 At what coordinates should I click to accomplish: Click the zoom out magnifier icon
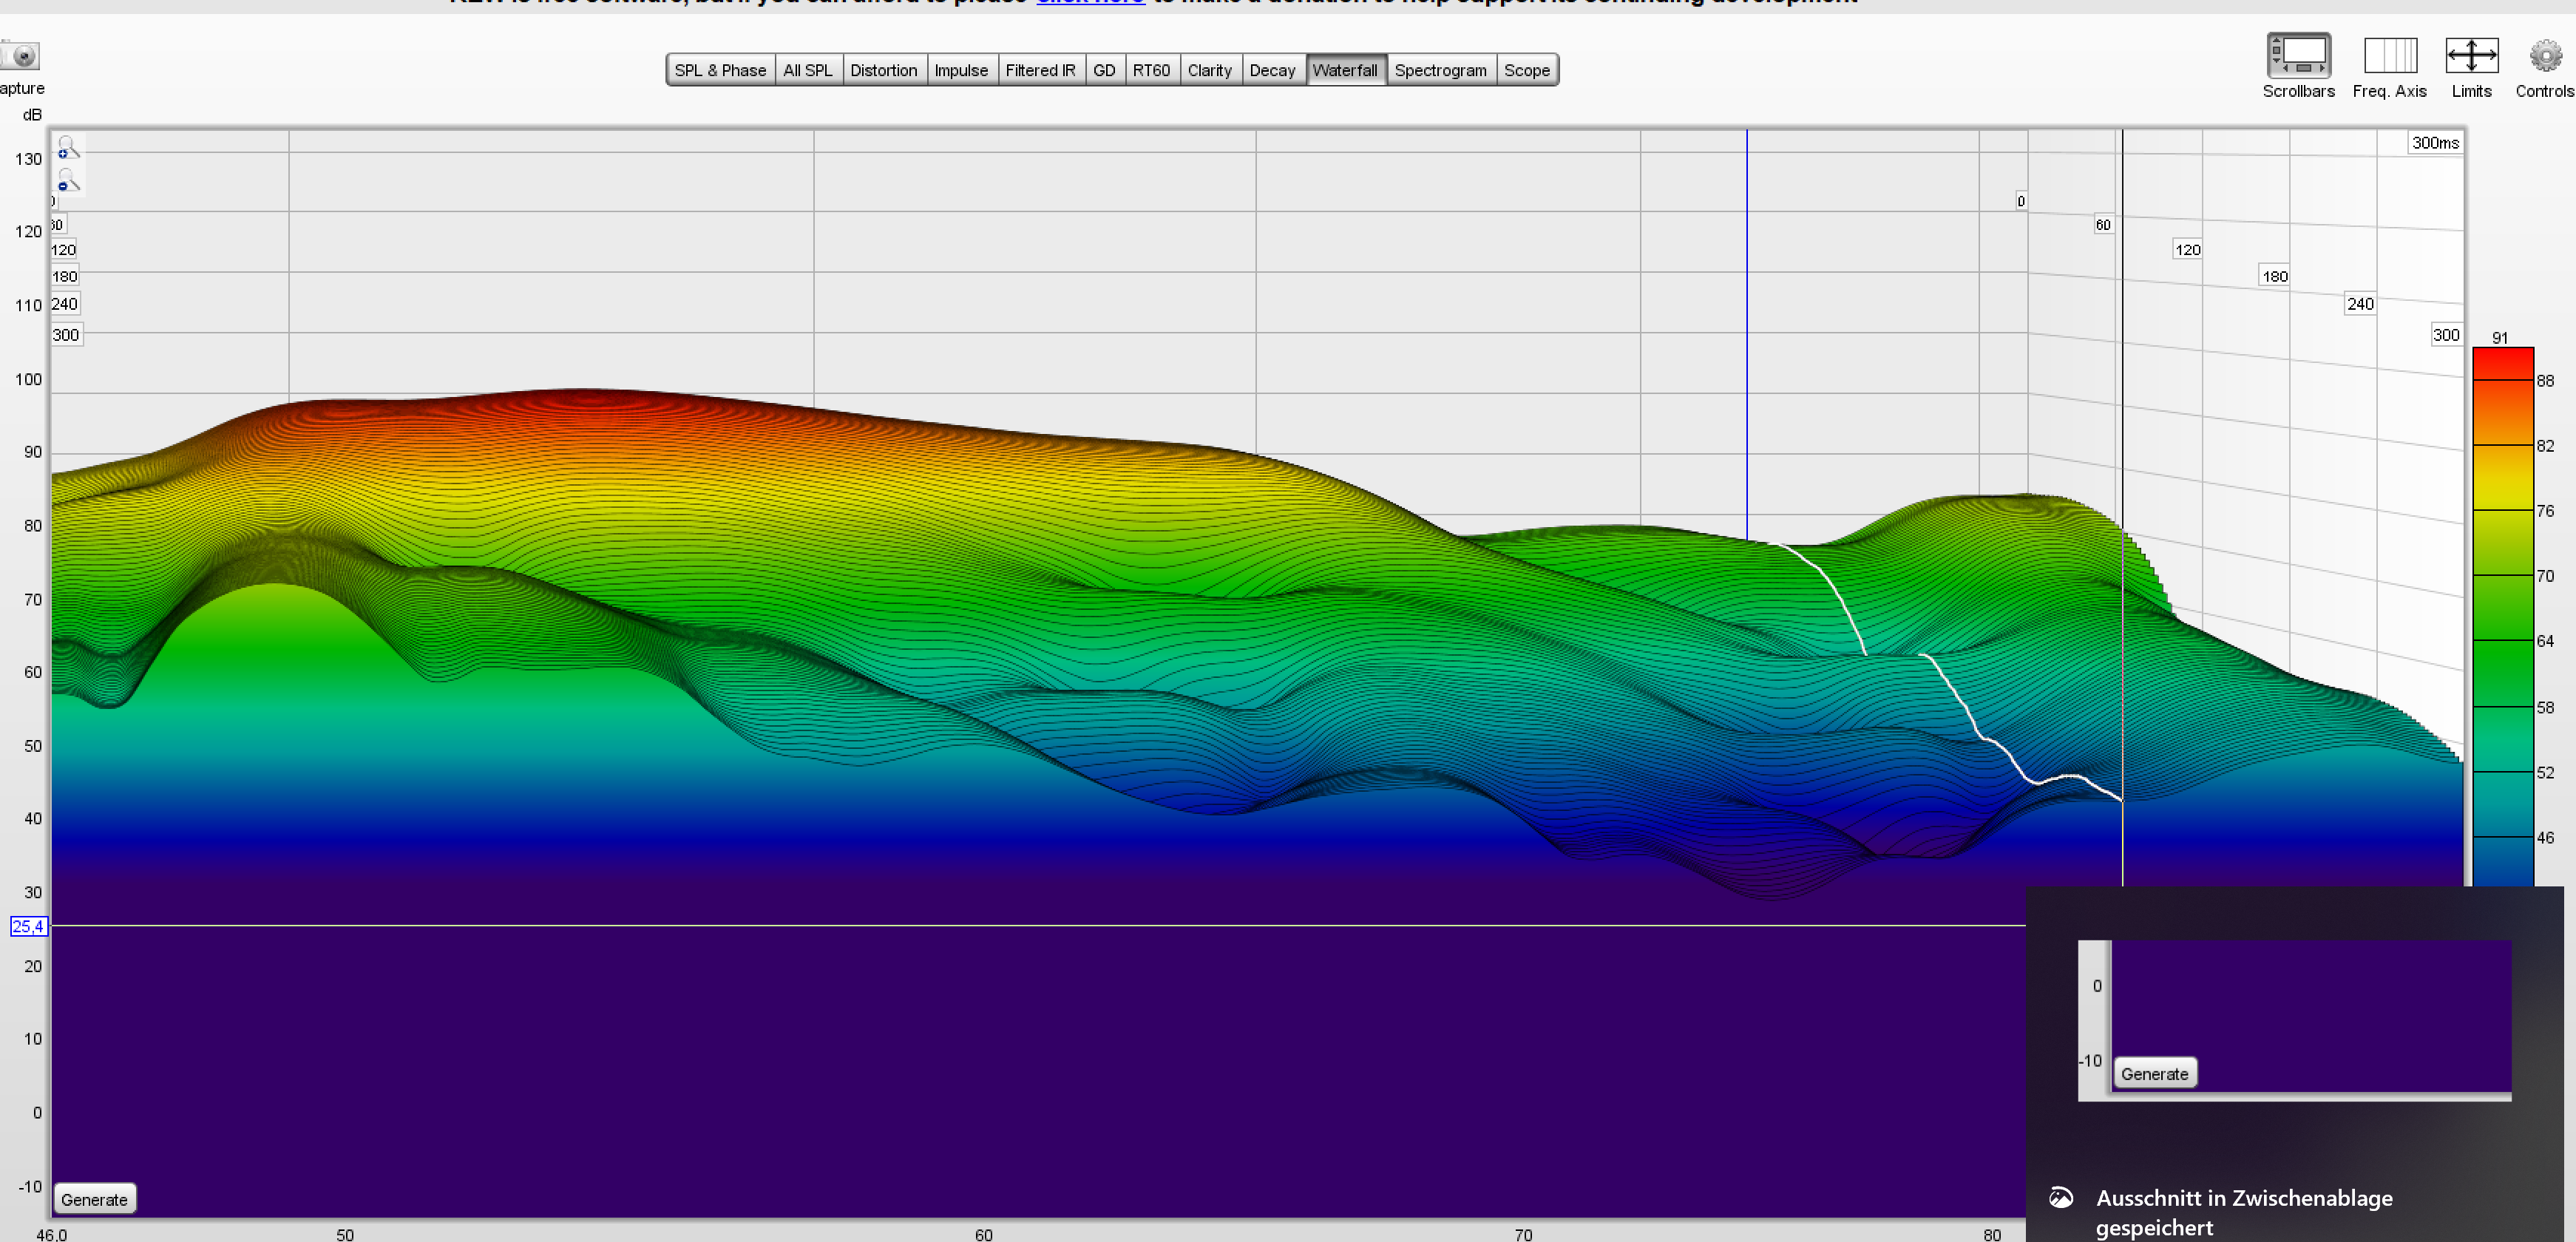67,181
